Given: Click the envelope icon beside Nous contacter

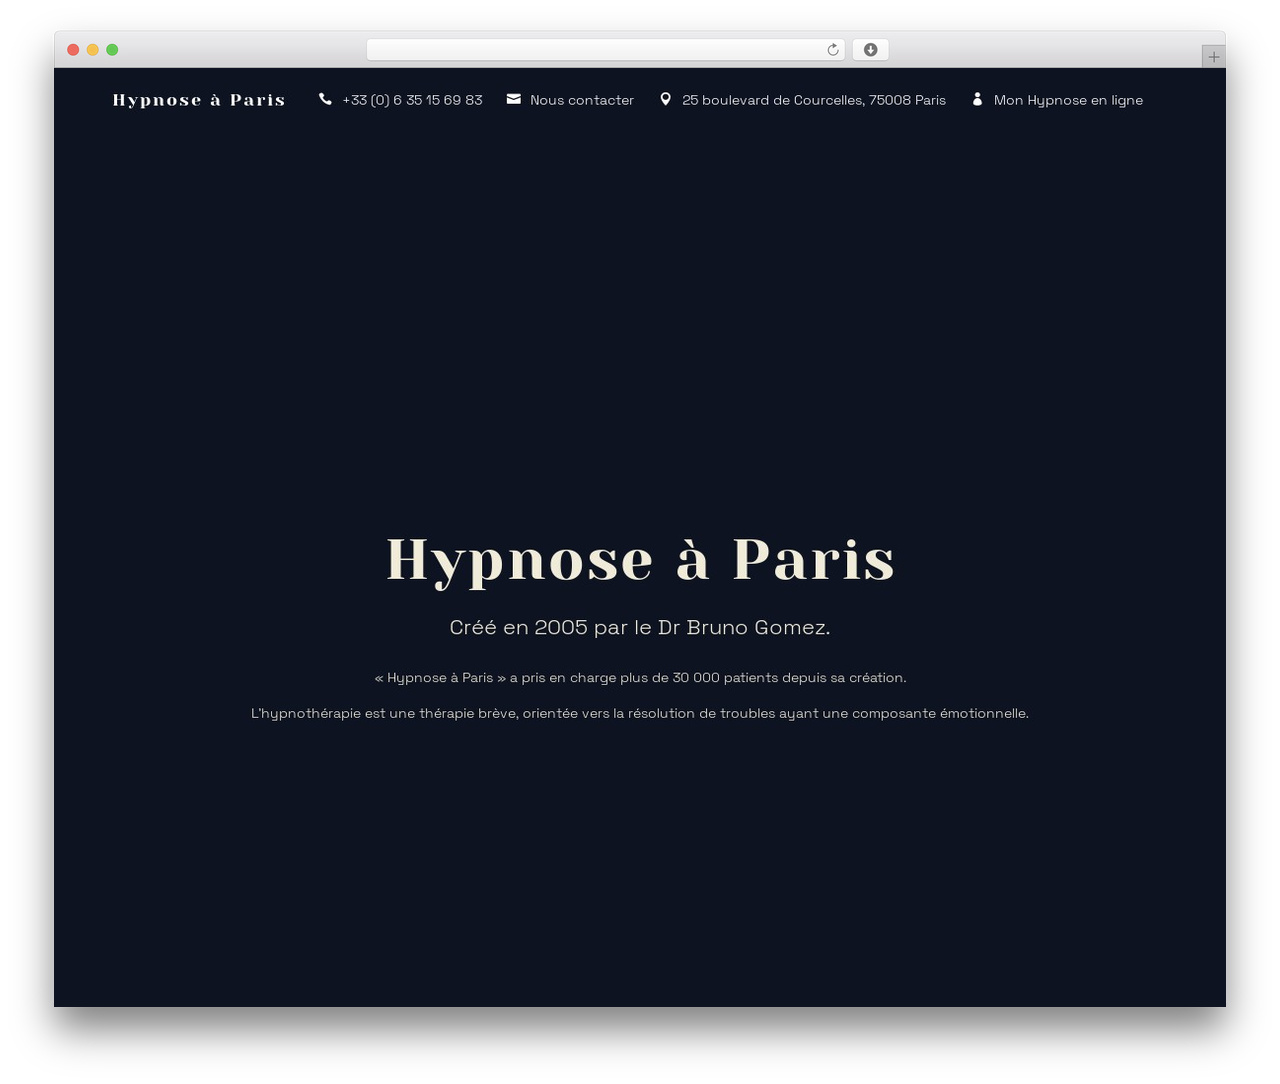Looking at the screenshot, I should (x=513, y=99).
